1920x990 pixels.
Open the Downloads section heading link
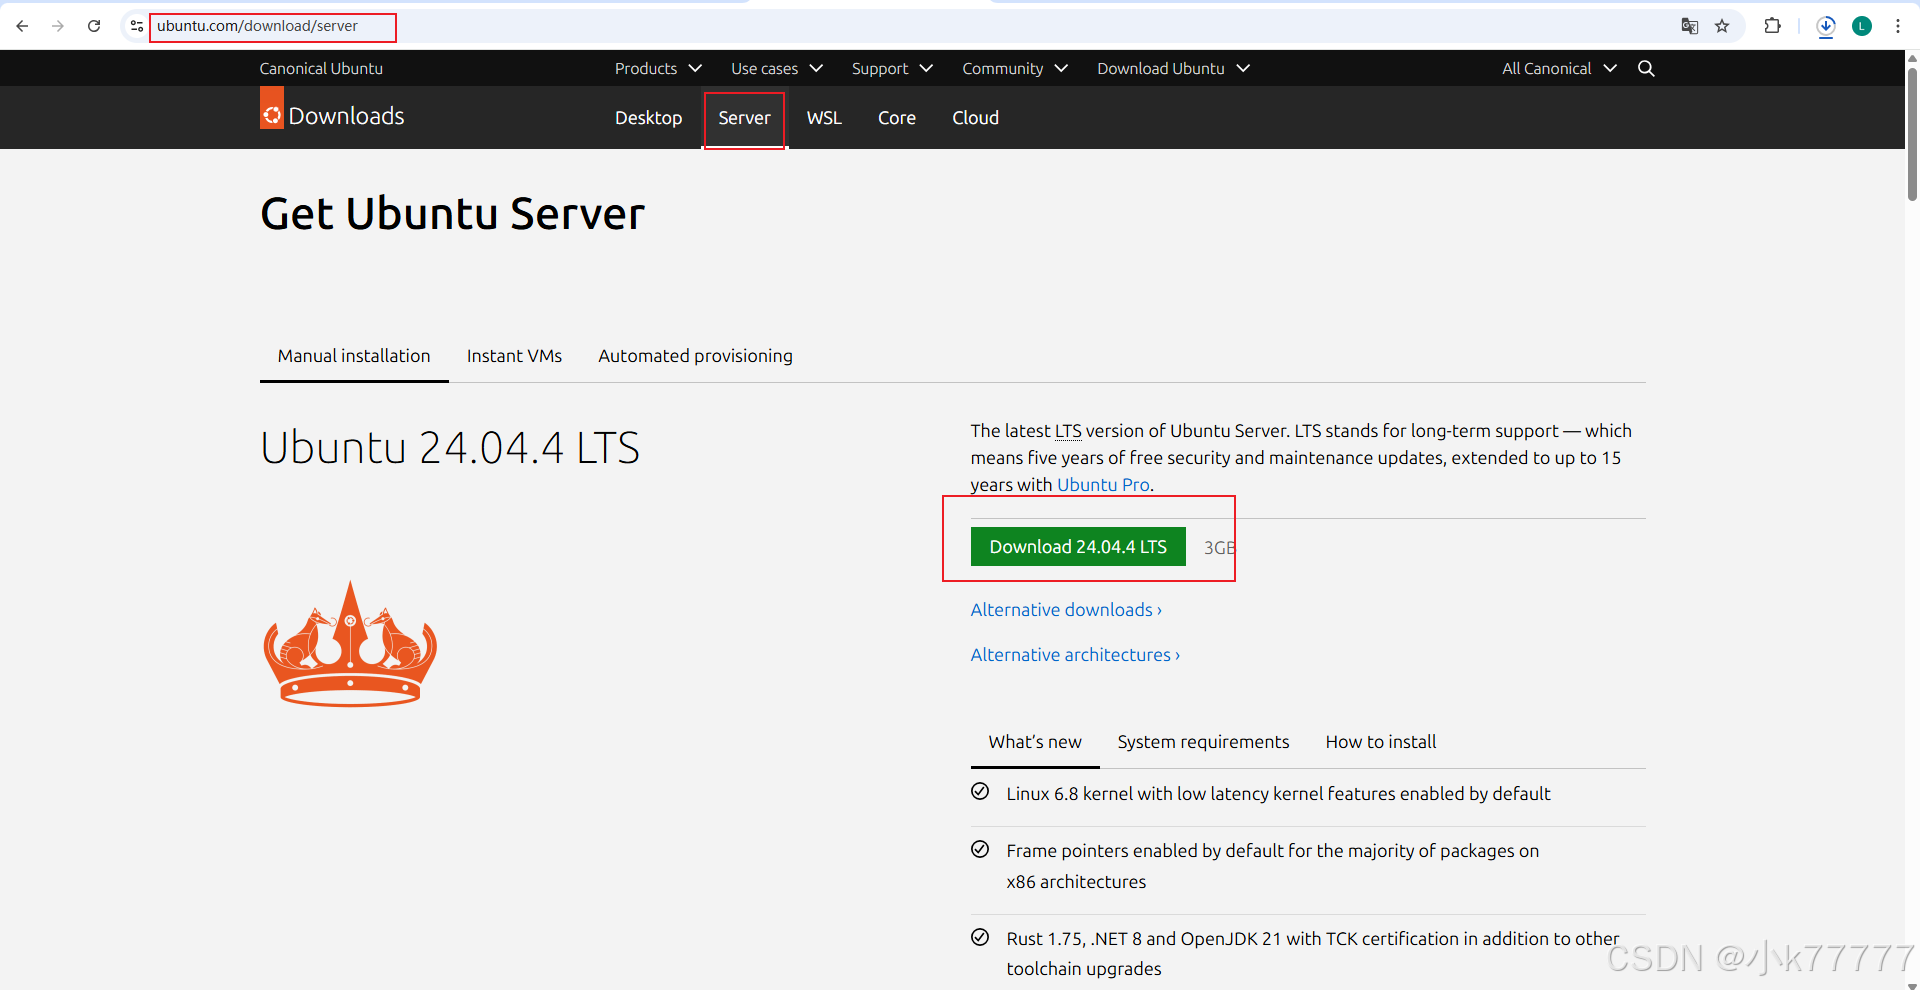346,116
